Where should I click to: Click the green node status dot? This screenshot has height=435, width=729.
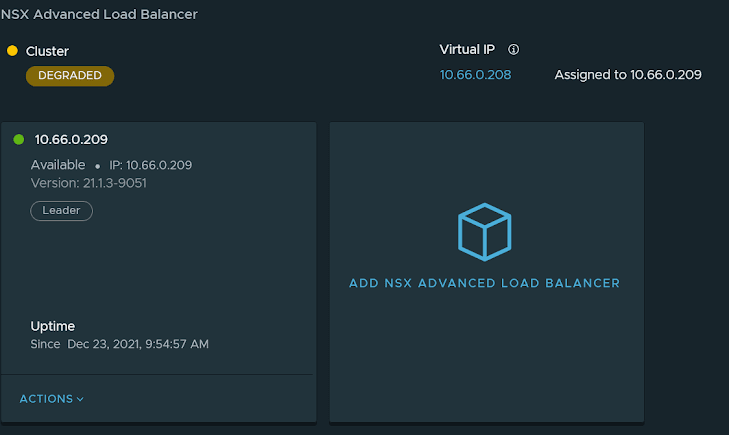[x=19, y=139]
